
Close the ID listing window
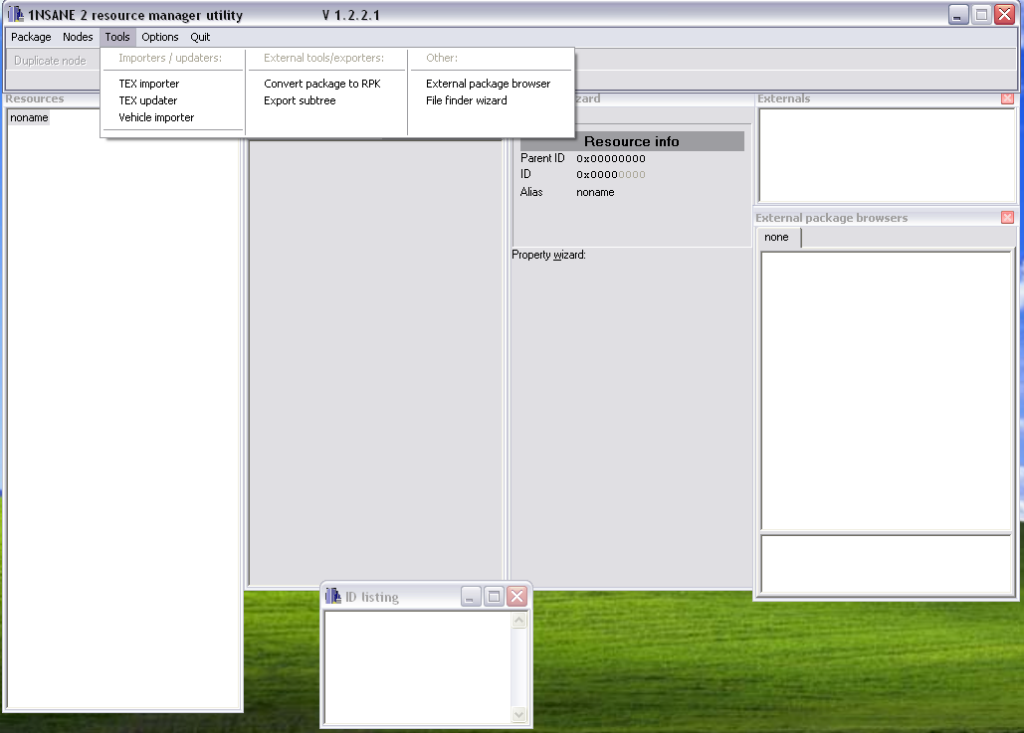click(517, 596)
